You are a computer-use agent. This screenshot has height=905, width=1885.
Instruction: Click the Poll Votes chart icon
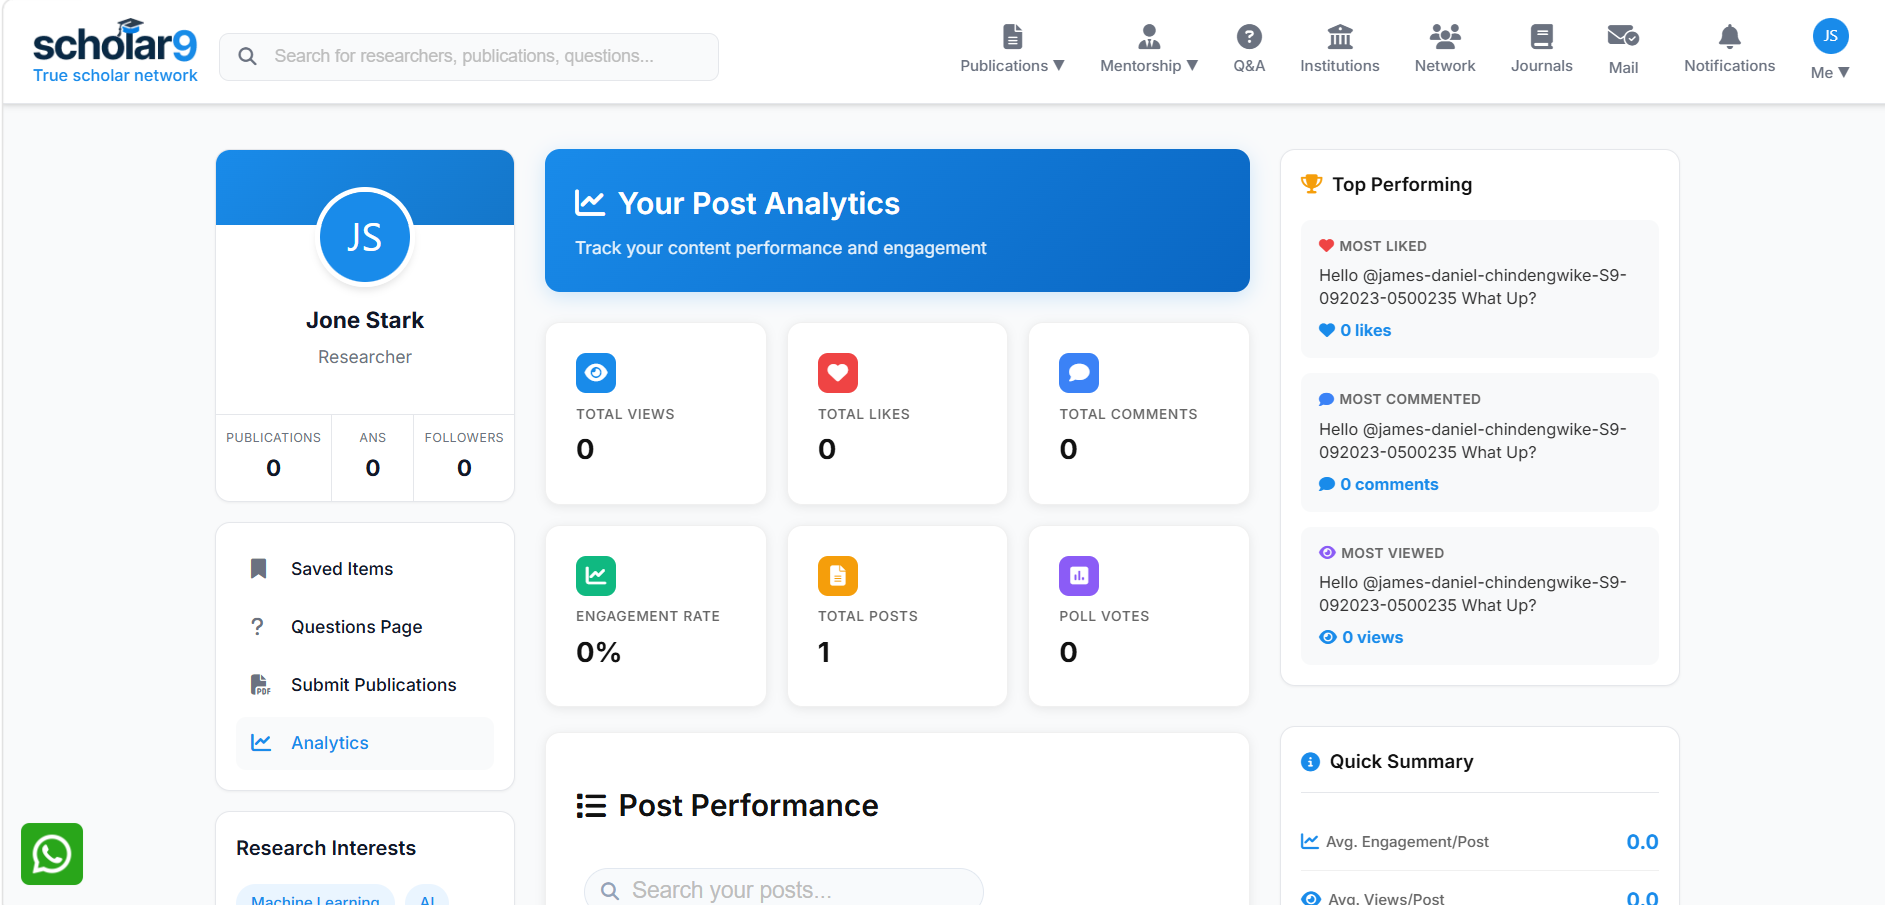pos(1079,576)
